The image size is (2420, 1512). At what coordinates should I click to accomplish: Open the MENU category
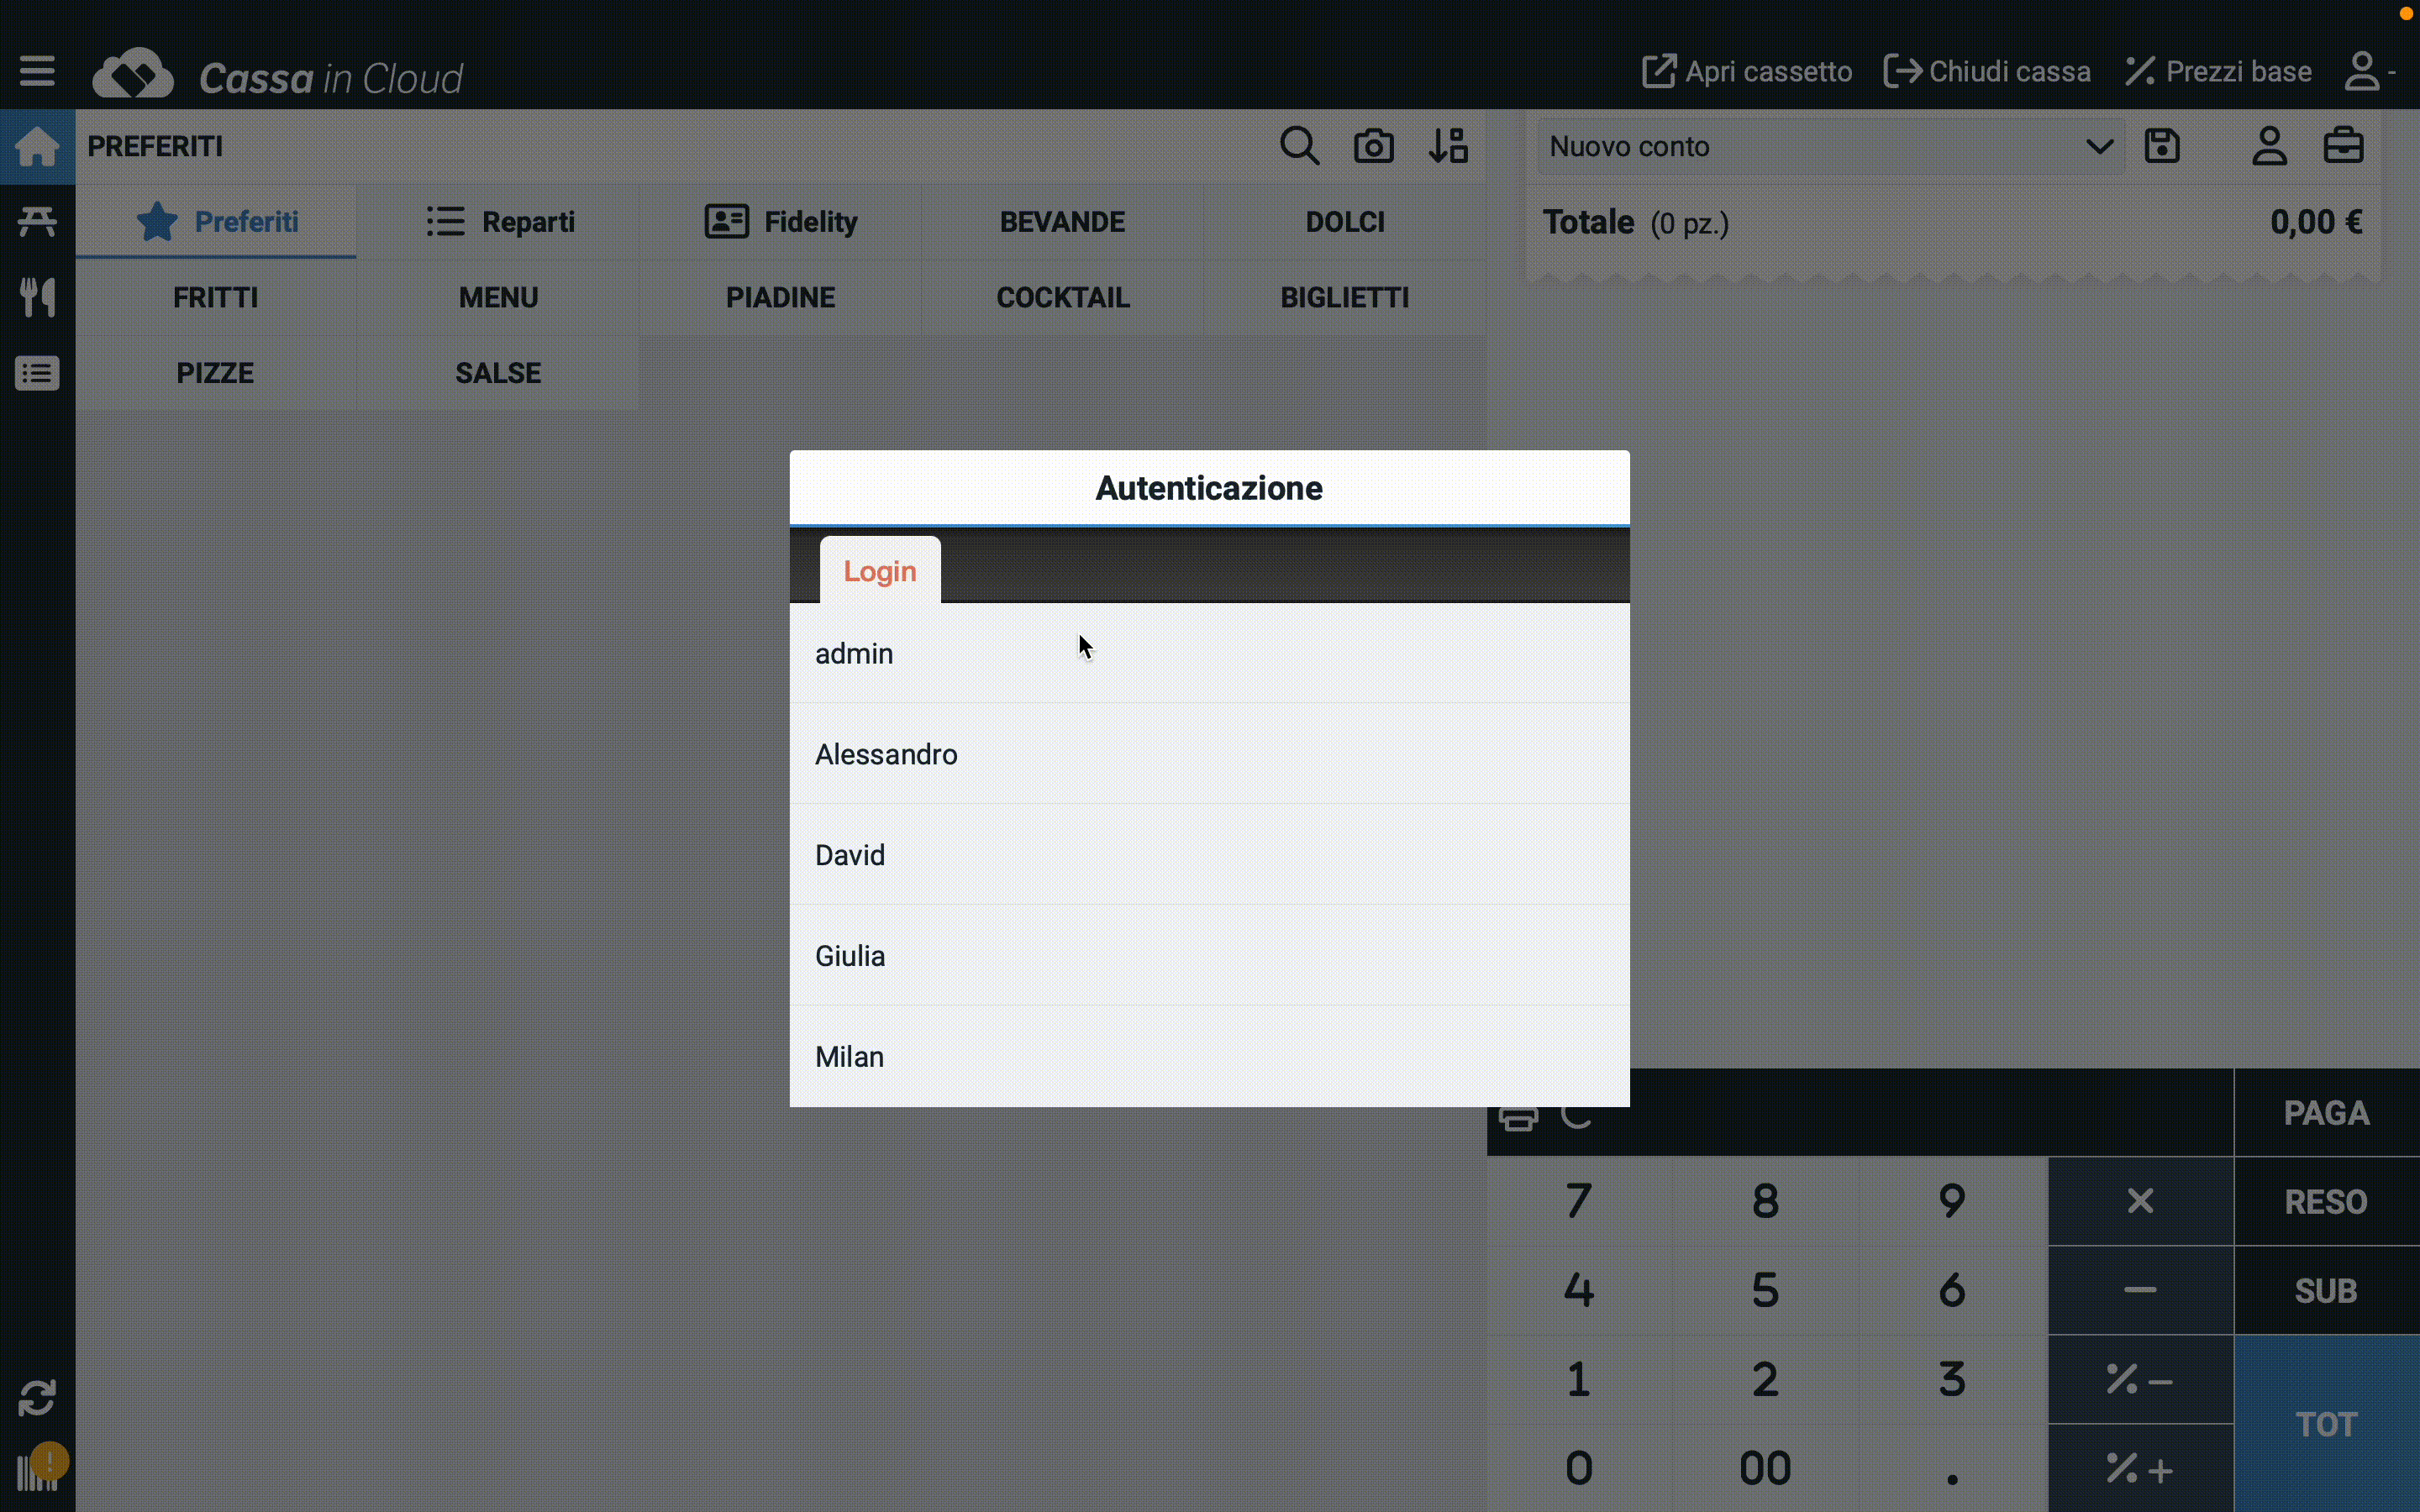[x=499, y=297]
